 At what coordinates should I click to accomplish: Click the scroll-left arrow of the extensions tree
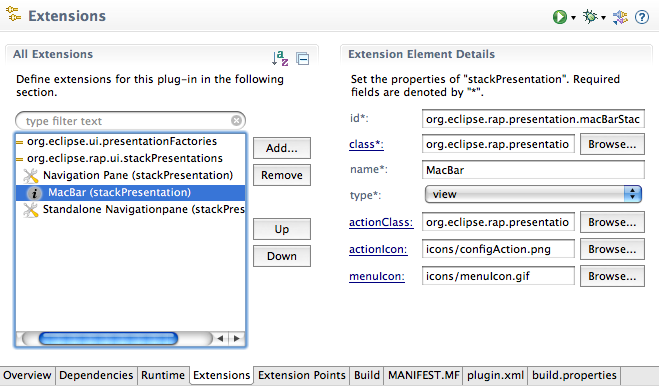pos(220,338)
